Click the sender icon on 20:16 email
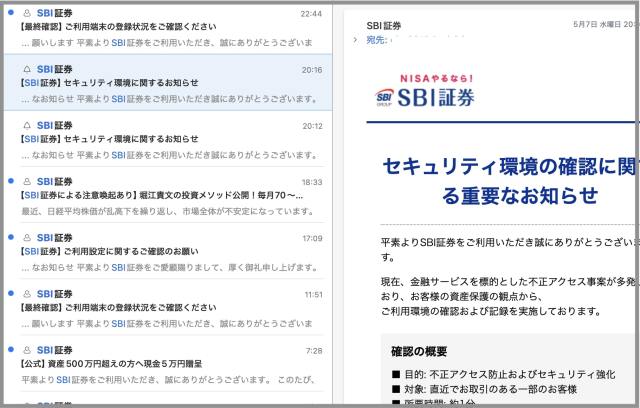640x408 pixels. pyautogui.click(x=26, y=69)
